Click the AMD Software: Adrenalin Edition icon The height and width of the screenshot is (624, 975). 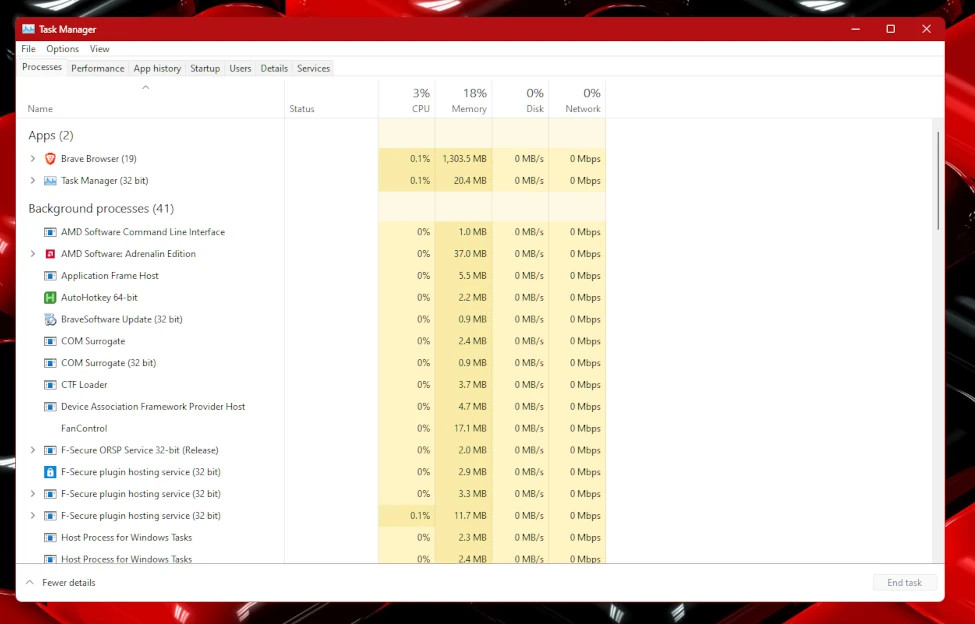point(50,254)
